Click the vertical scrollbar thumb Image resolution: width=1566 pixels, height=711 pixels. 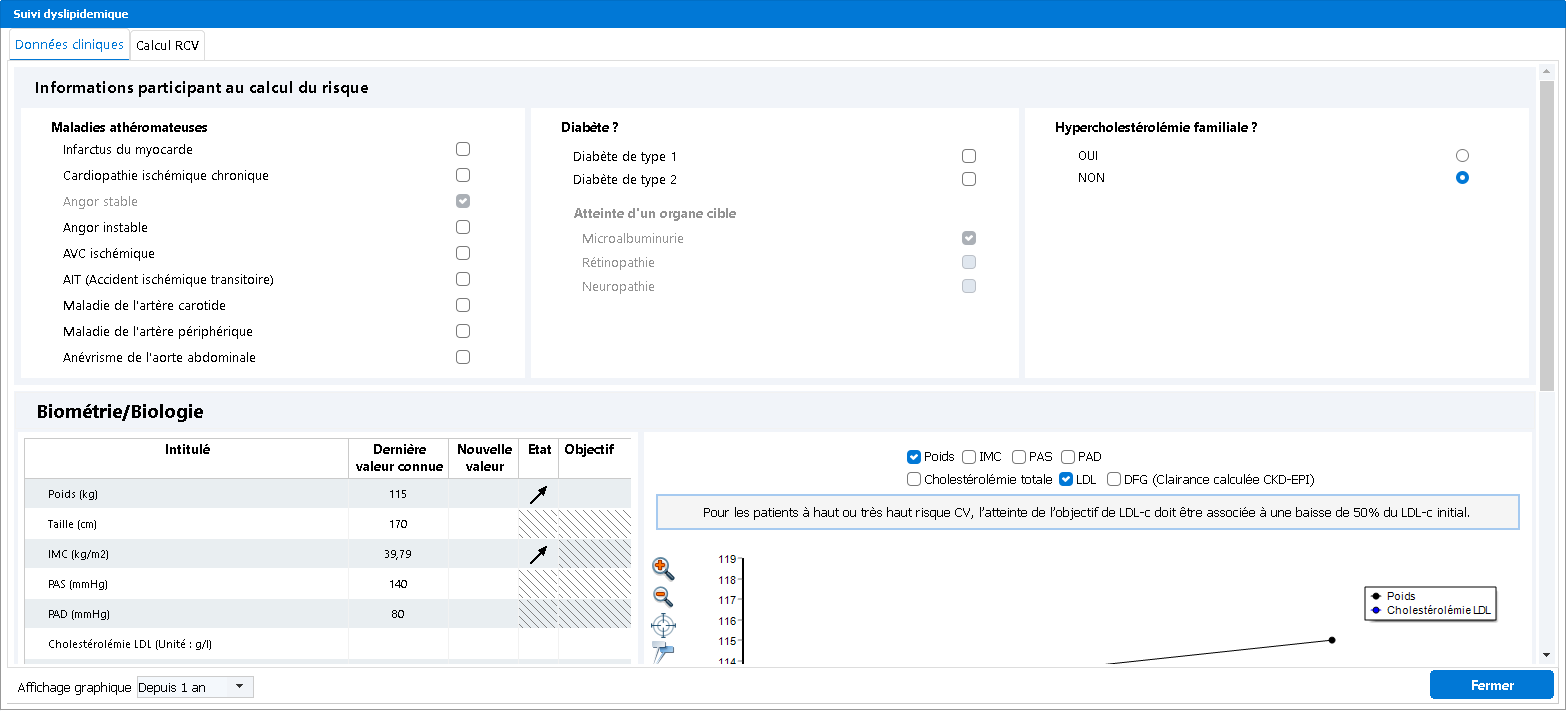coord(1547,235)
